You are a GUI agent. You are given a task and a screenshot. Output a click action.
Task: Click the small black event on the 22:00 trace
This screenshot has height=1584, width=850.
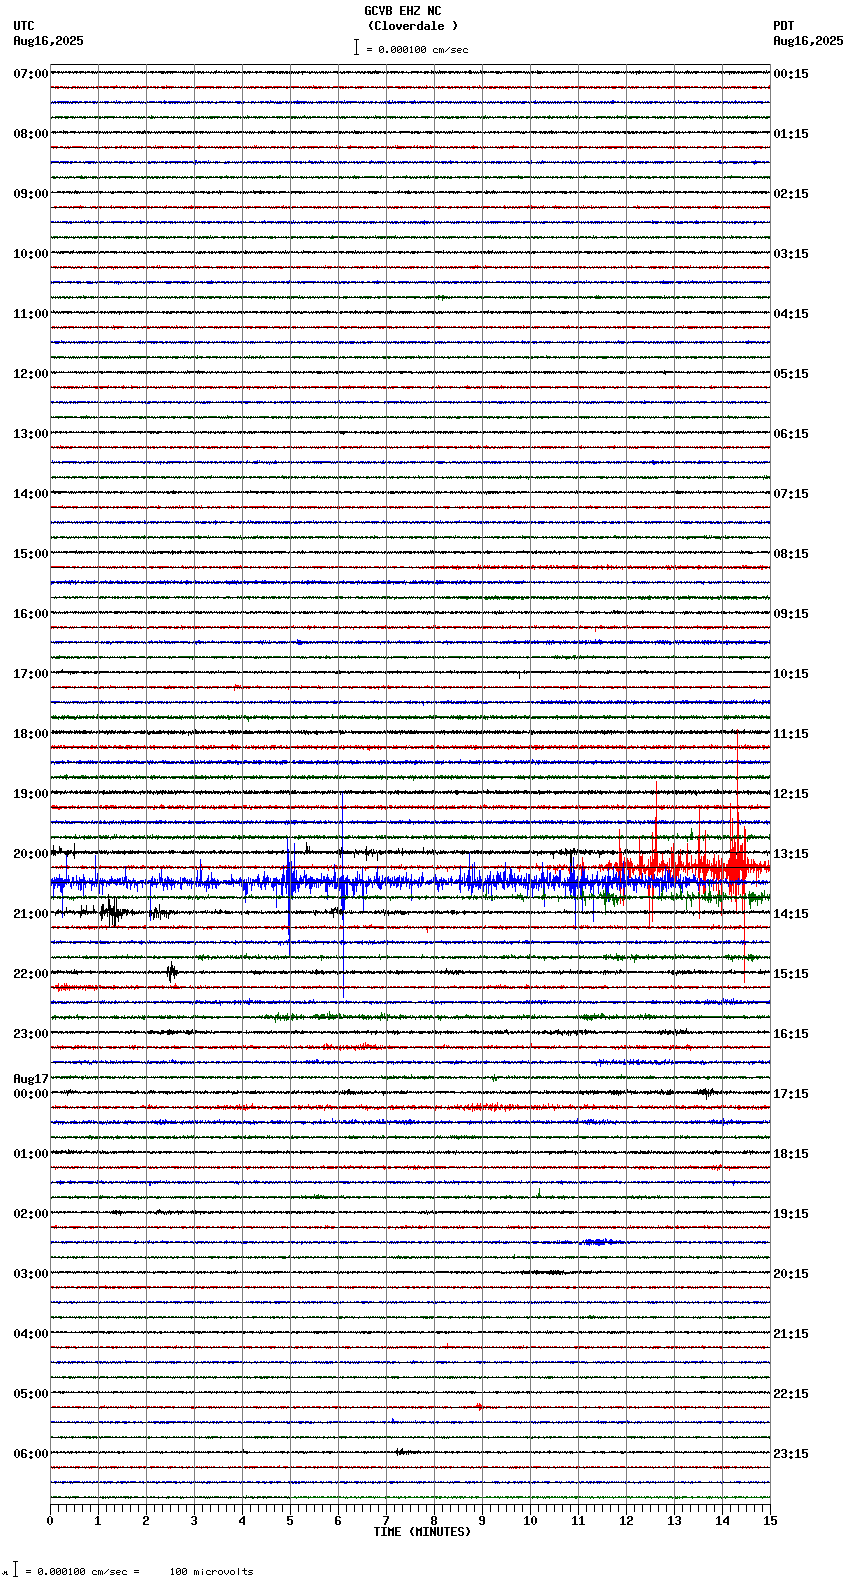click(x=172, y=971)
